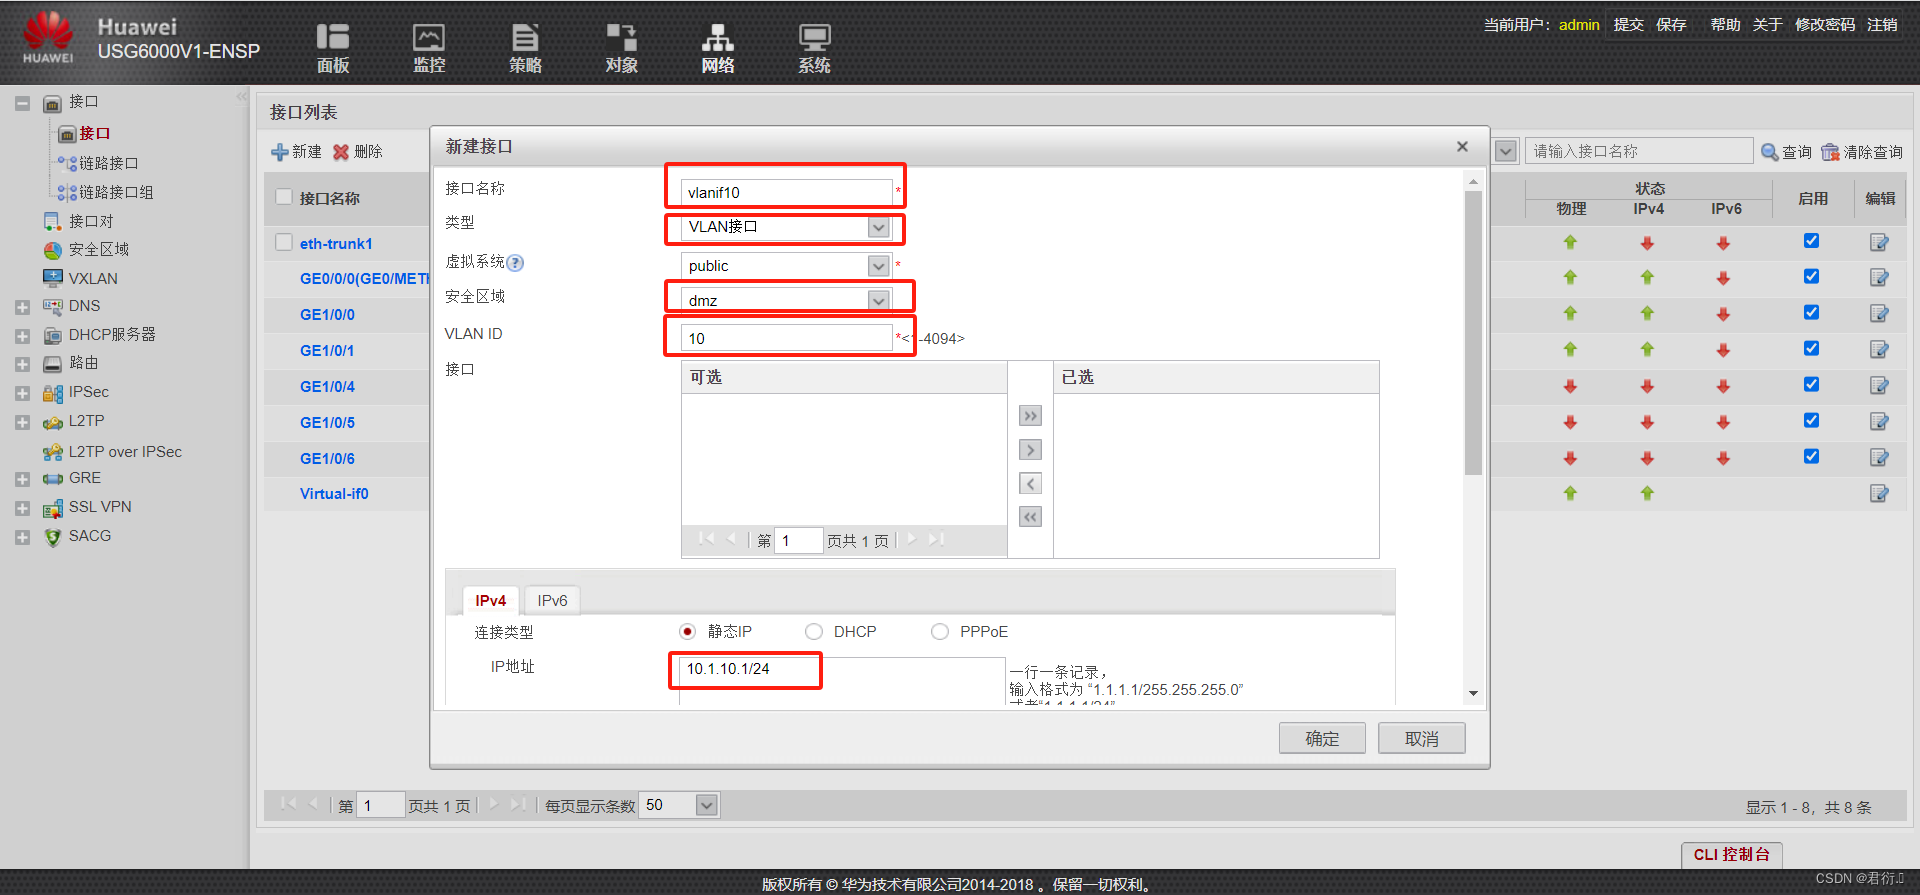Click 修改密码 in the top bar

pyautogui.click(x=1824, y=24)
